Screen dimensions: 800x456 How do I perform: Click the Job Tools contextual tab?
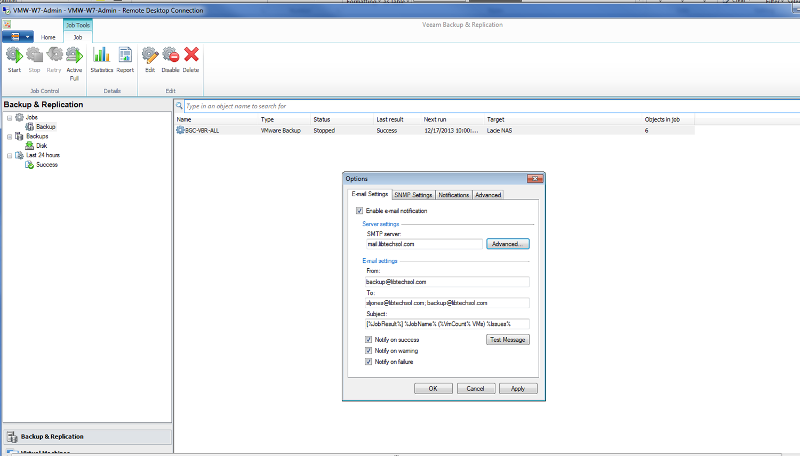click(78, 25)
